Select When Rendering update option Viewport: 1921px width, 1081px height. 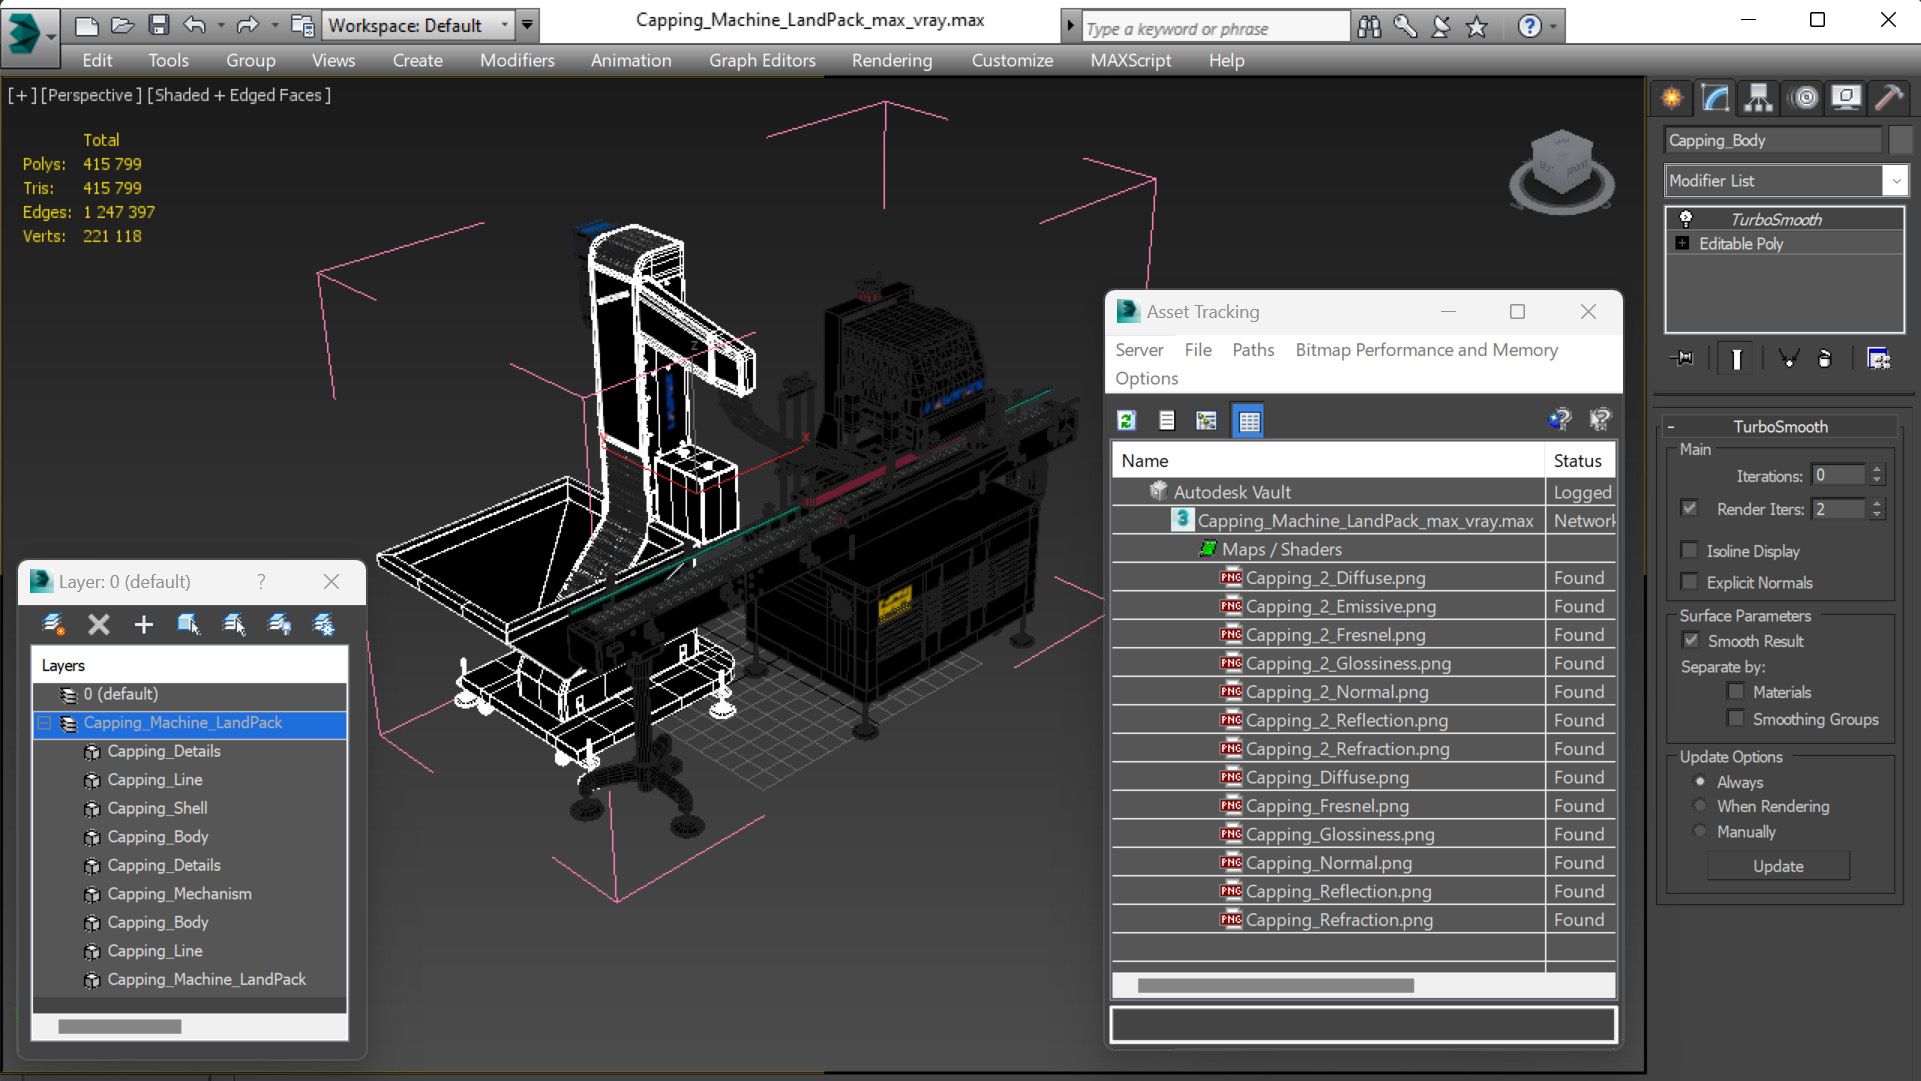(x=1700, y=806)
